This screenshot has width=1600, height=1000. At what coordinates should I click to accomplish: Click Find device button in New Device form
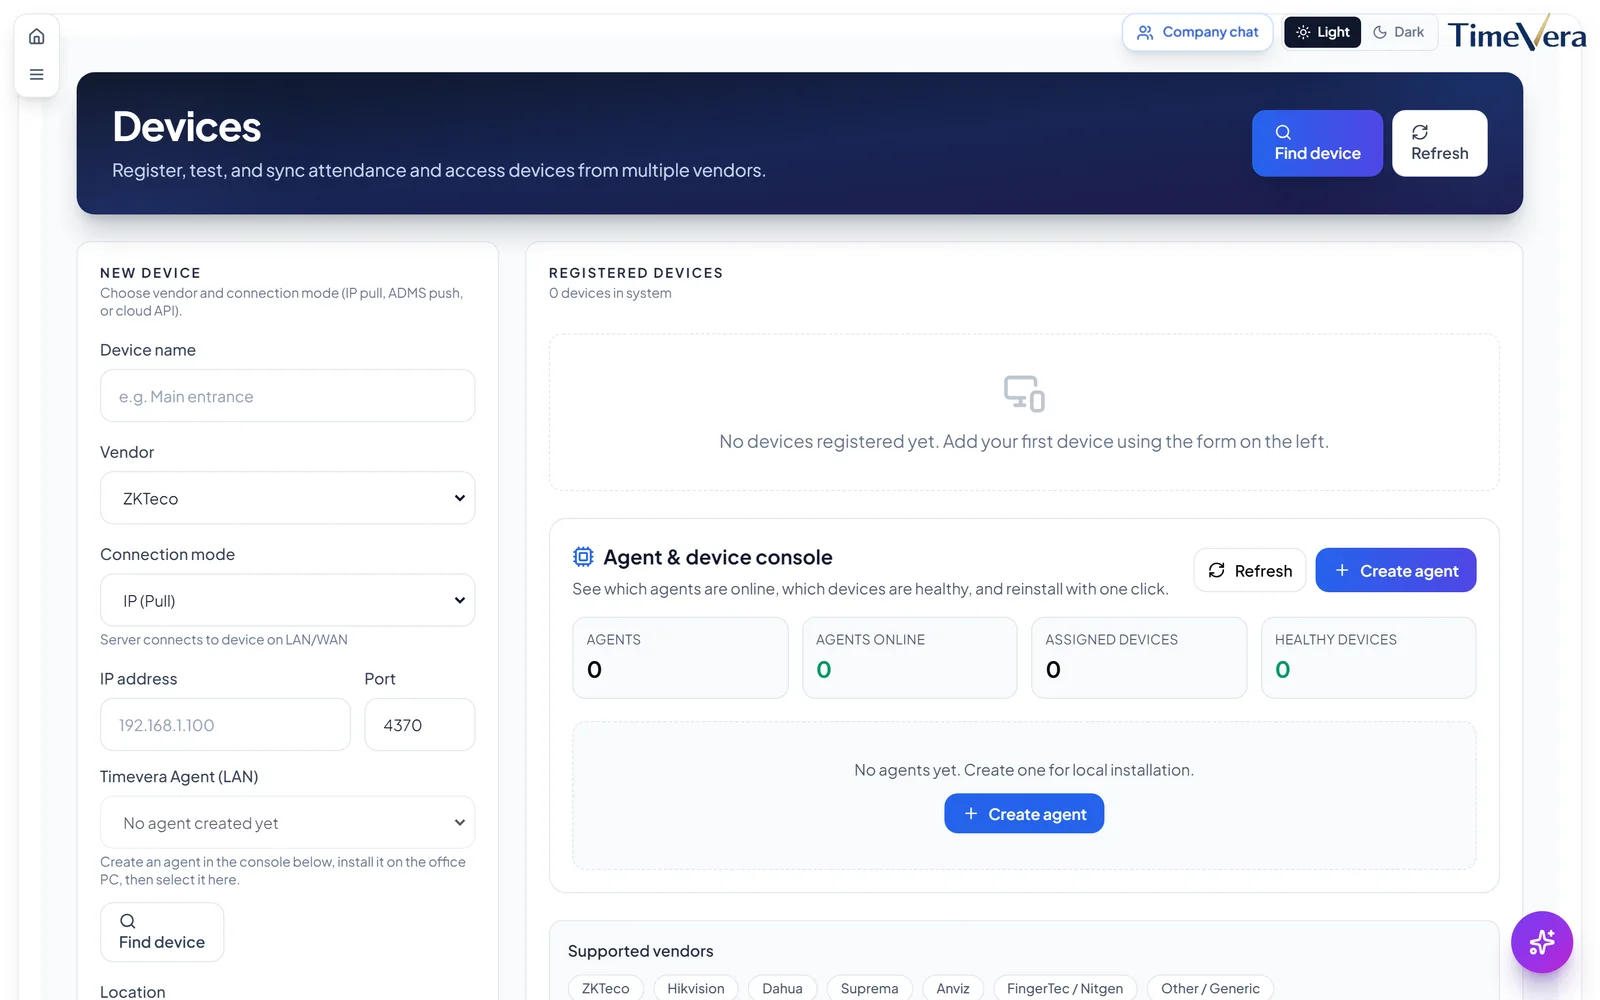coord(162,932)
